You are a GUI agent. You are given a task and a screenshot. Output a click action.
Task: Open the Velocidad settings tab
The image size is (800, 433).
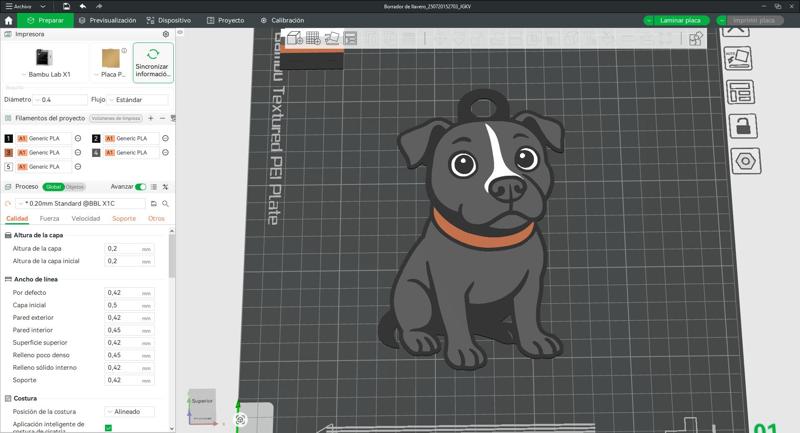point(86,219)
